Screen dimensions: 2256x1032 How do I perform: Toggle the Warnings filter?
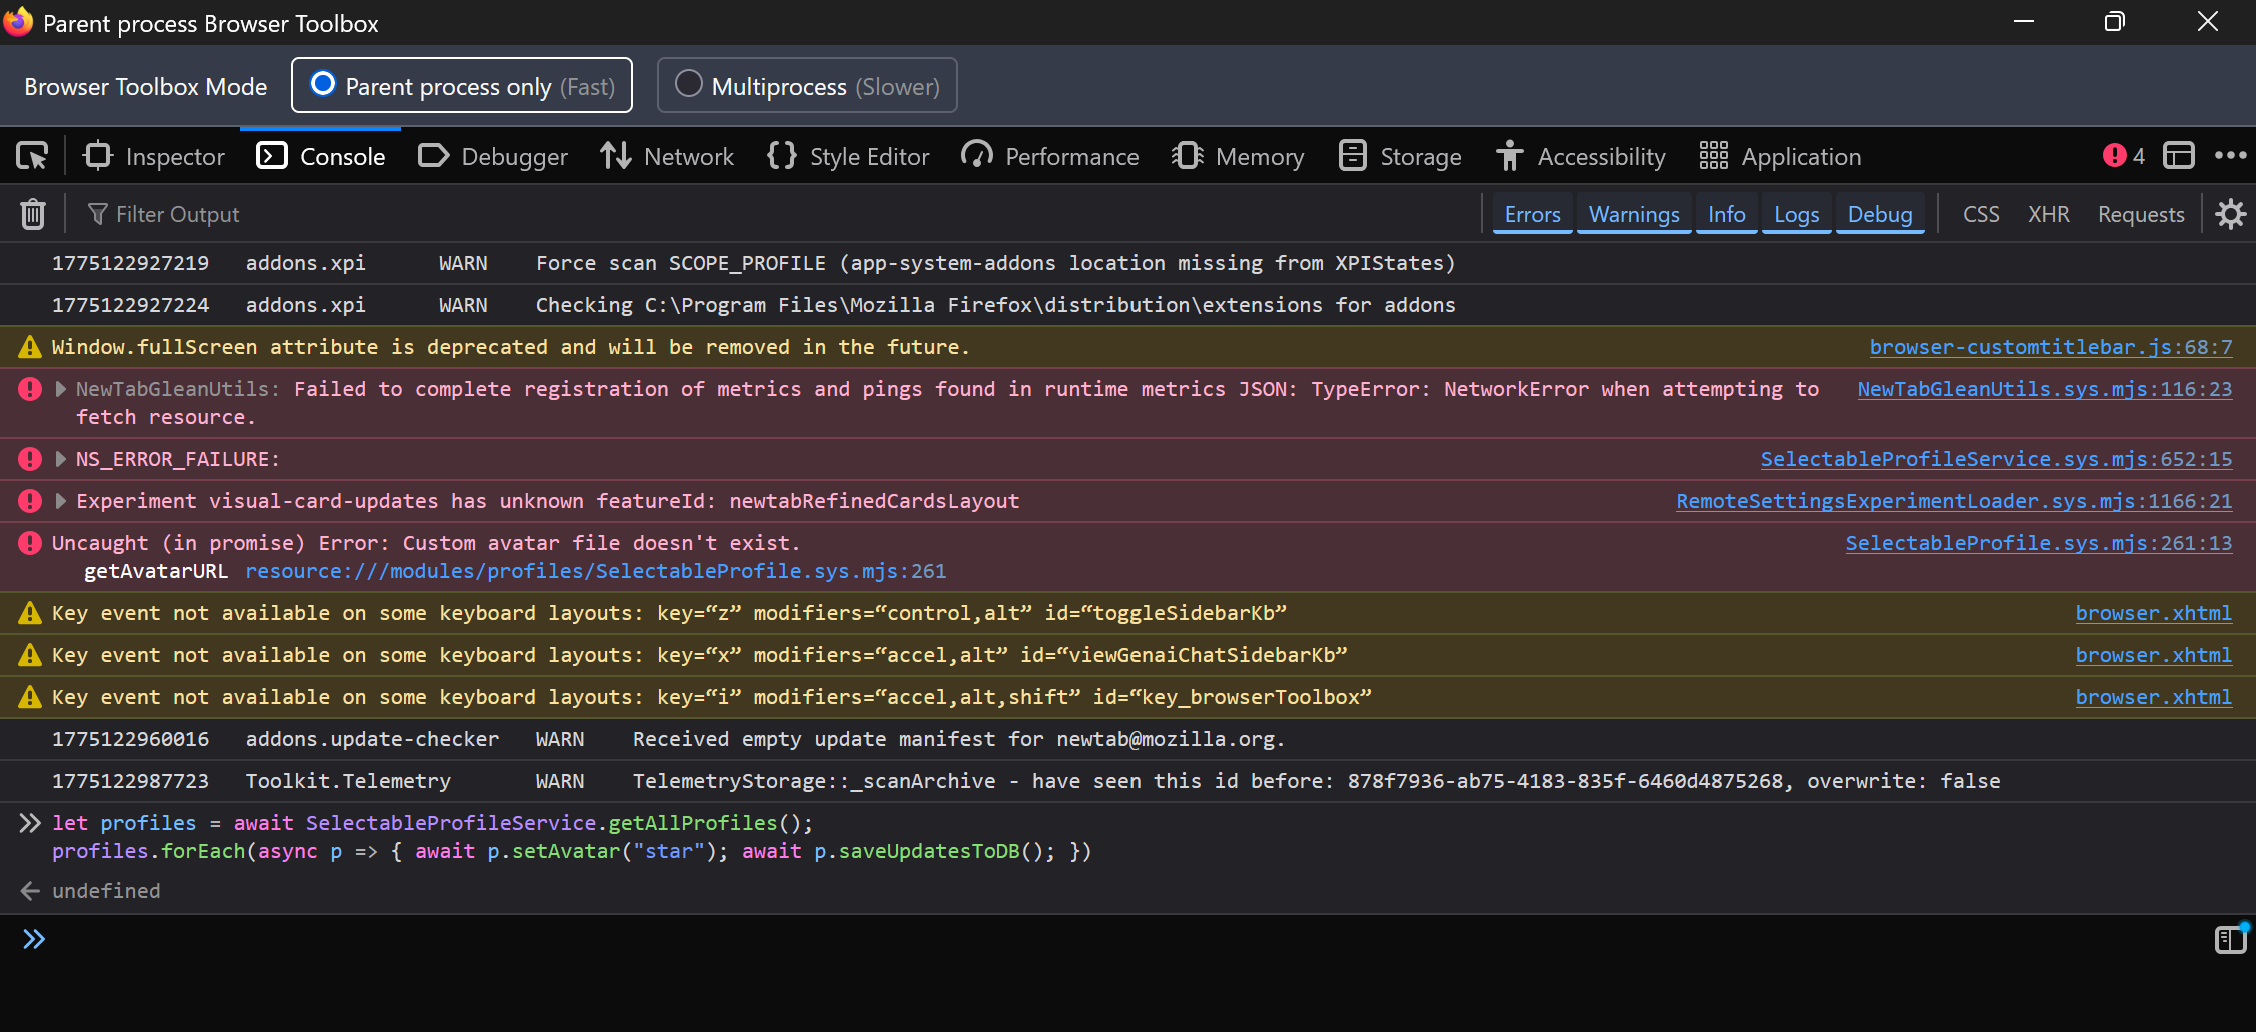[x=1634, y=215]
